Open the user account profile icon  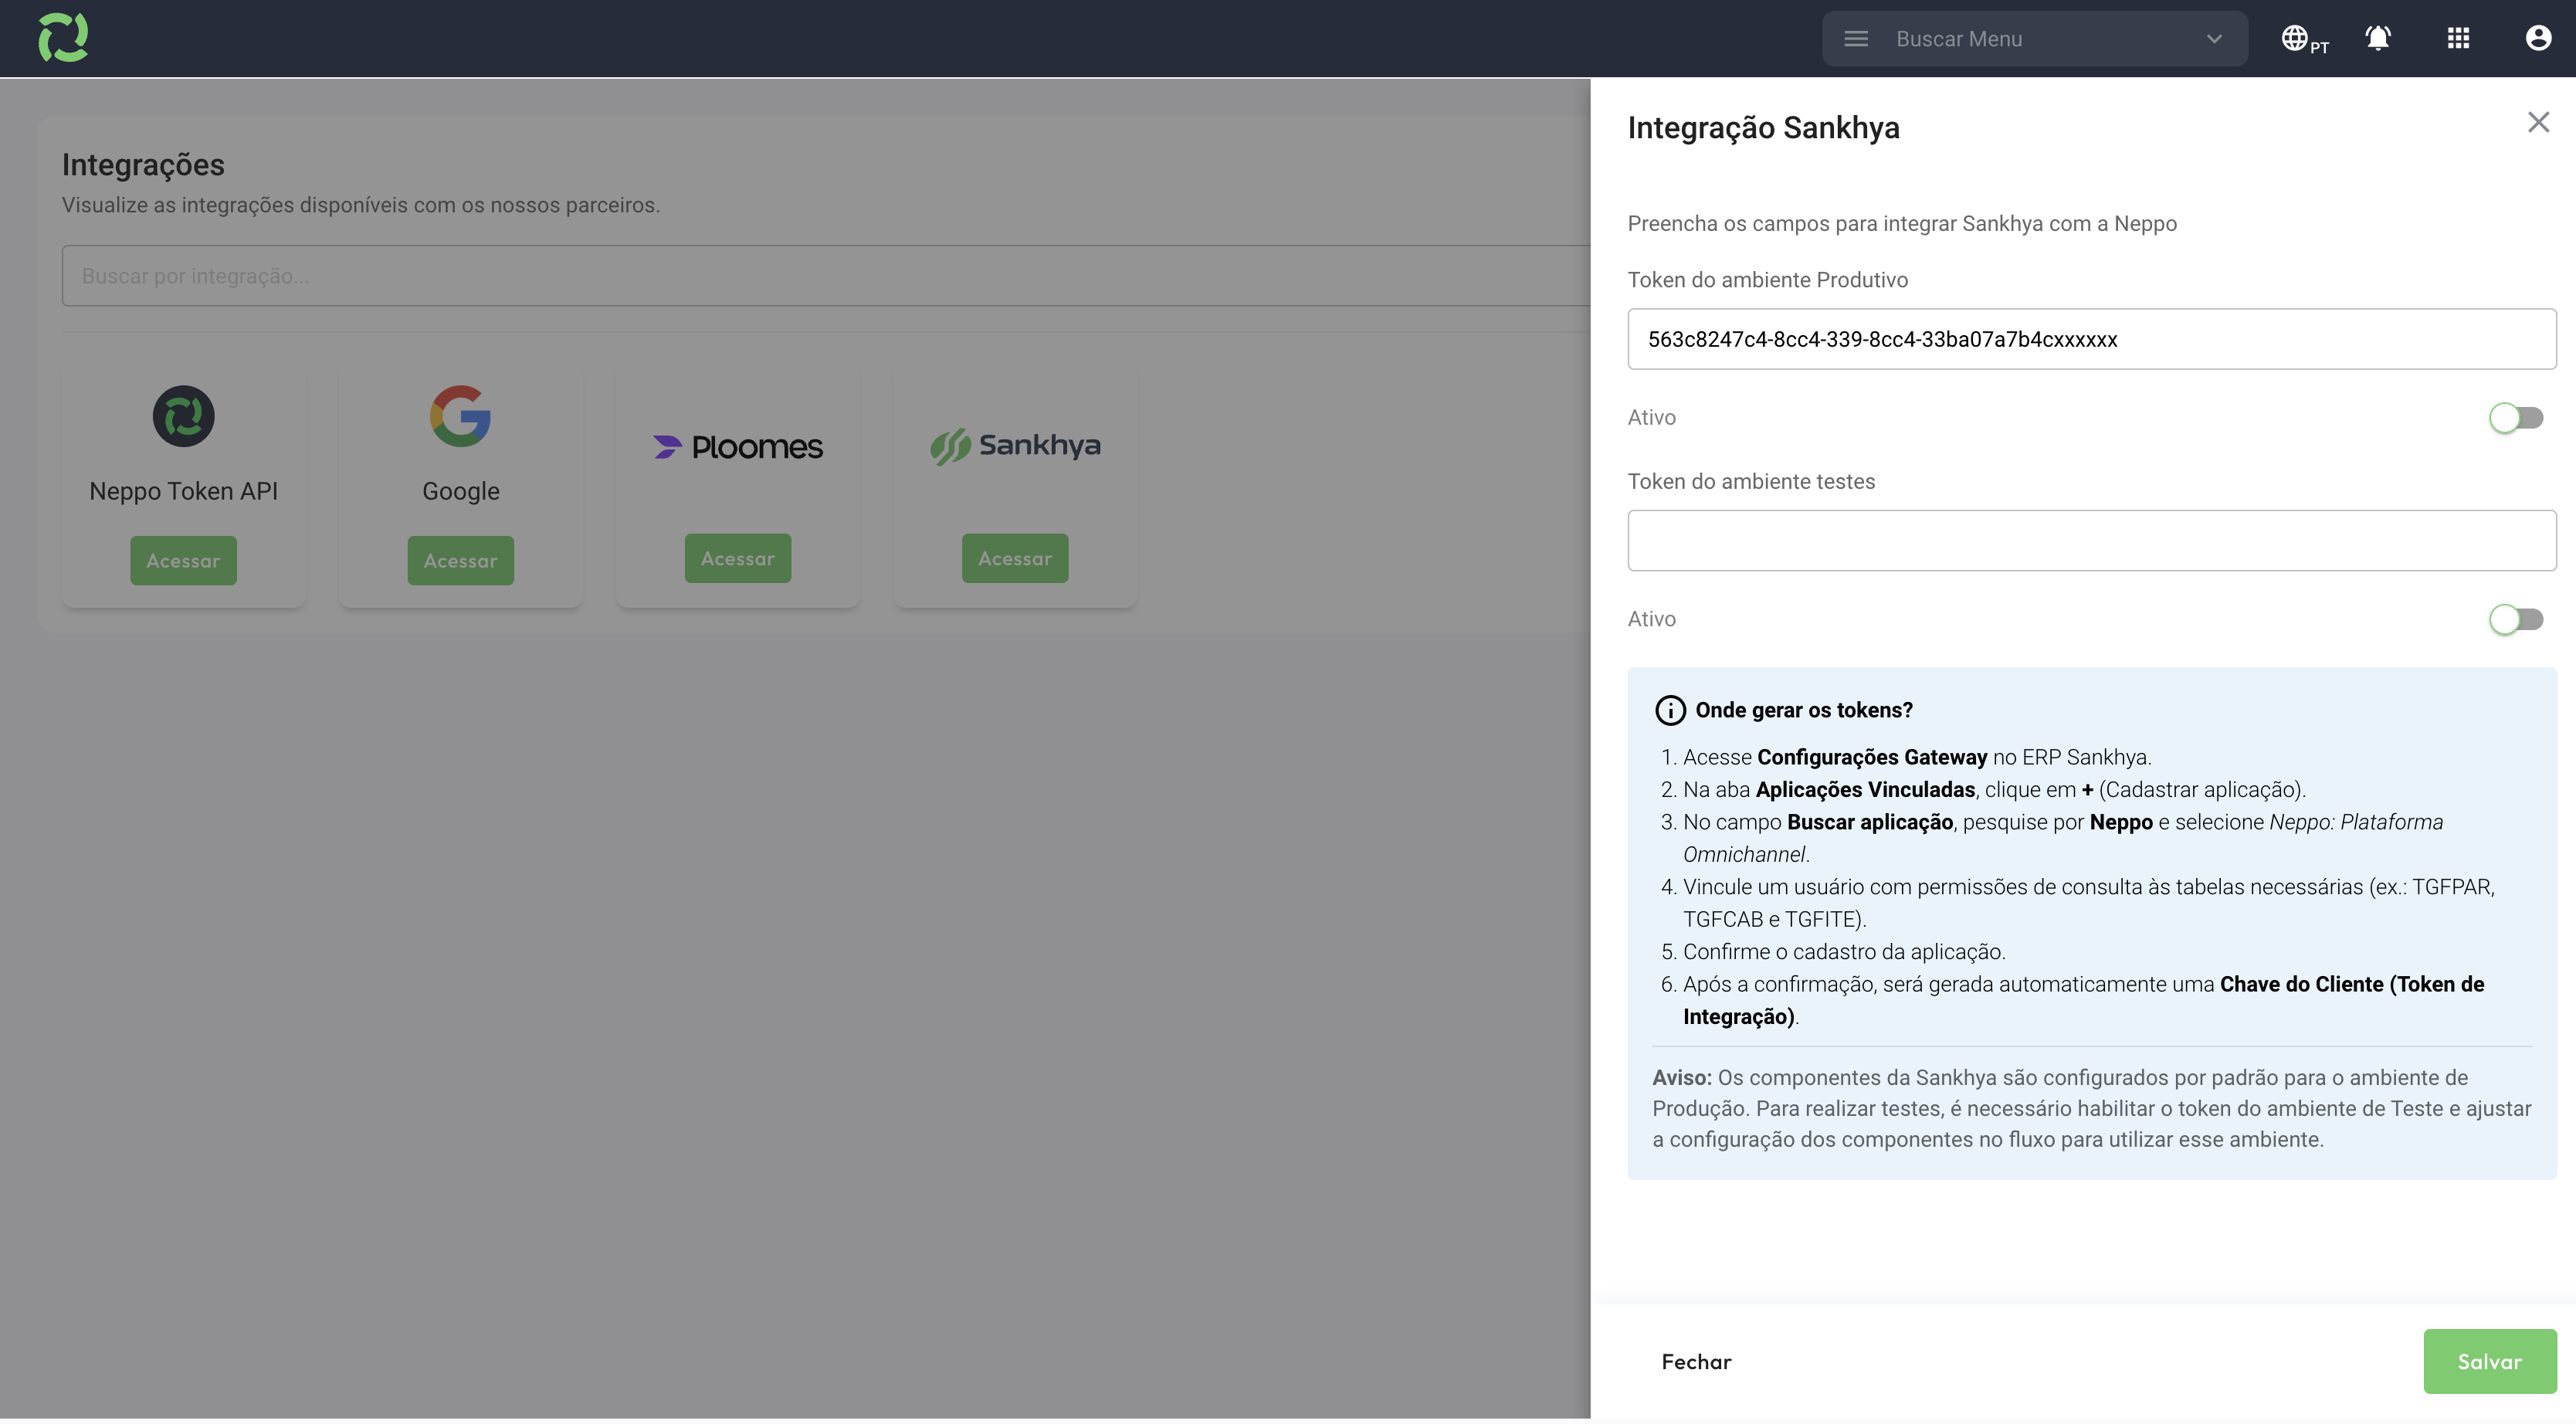[x=2538, y=38]
